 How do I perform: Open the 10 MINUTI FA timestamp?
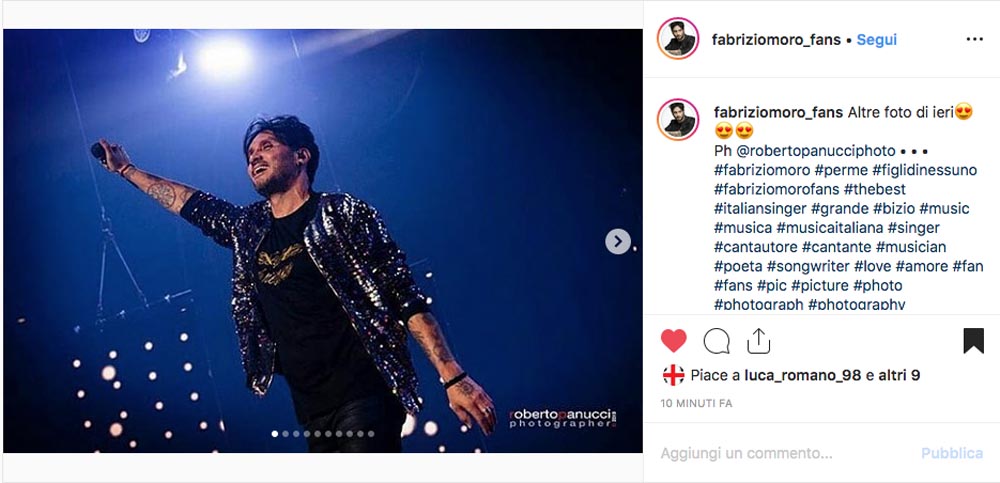[696, 403]
